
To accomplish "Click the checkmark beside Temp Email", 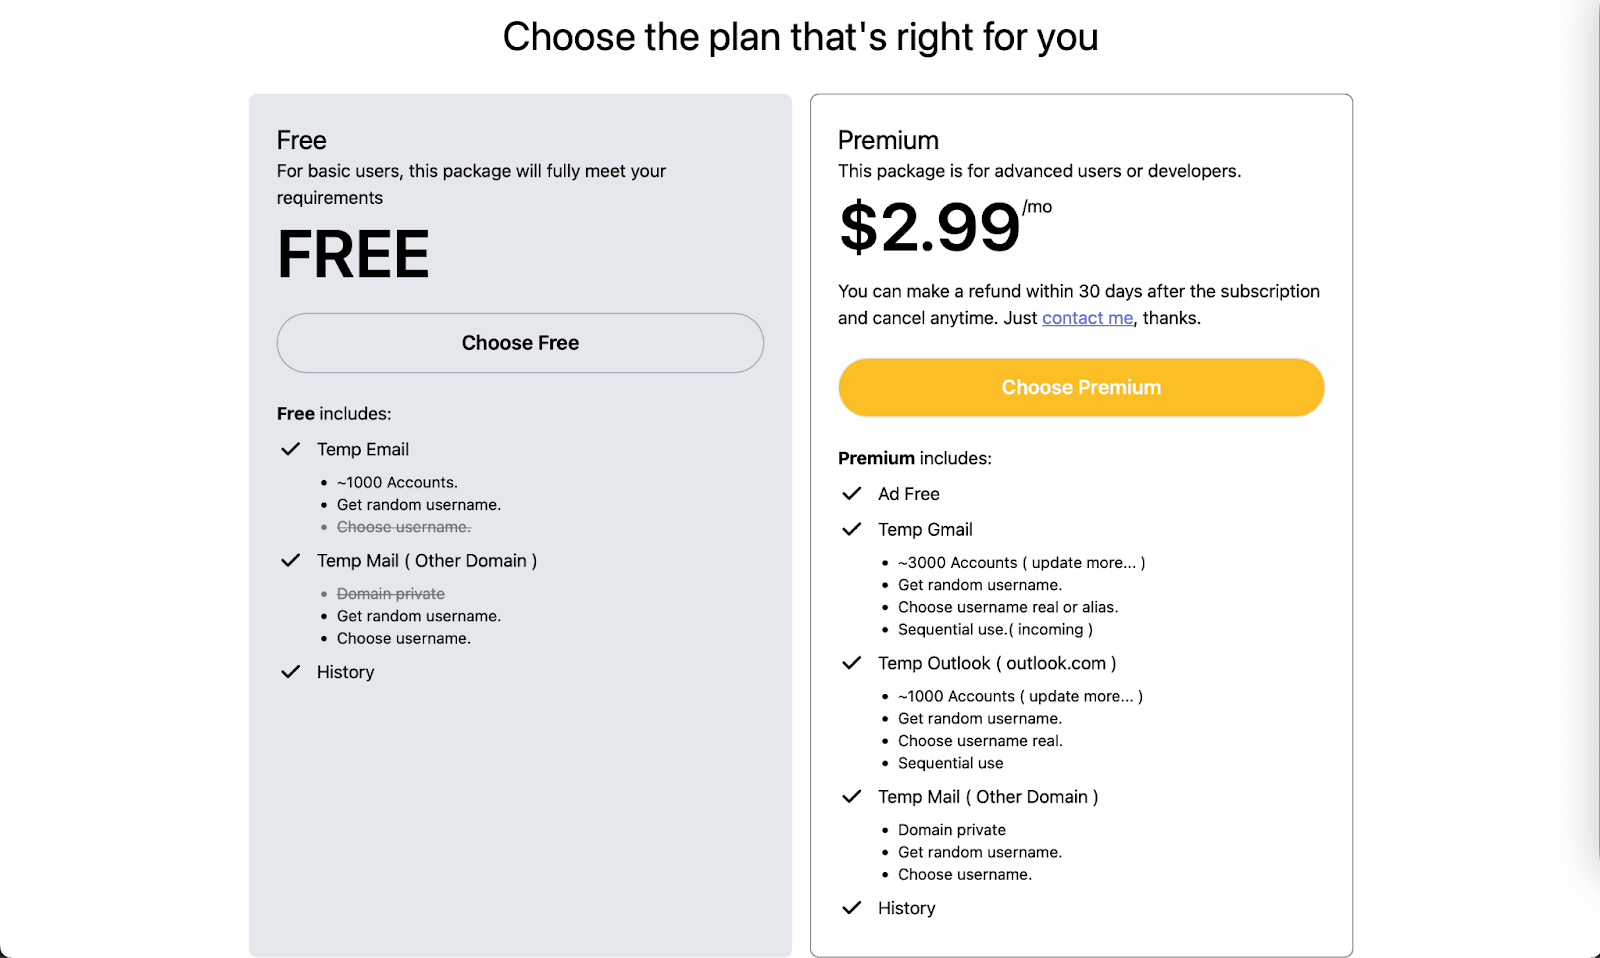I will (x=291, y=450).
